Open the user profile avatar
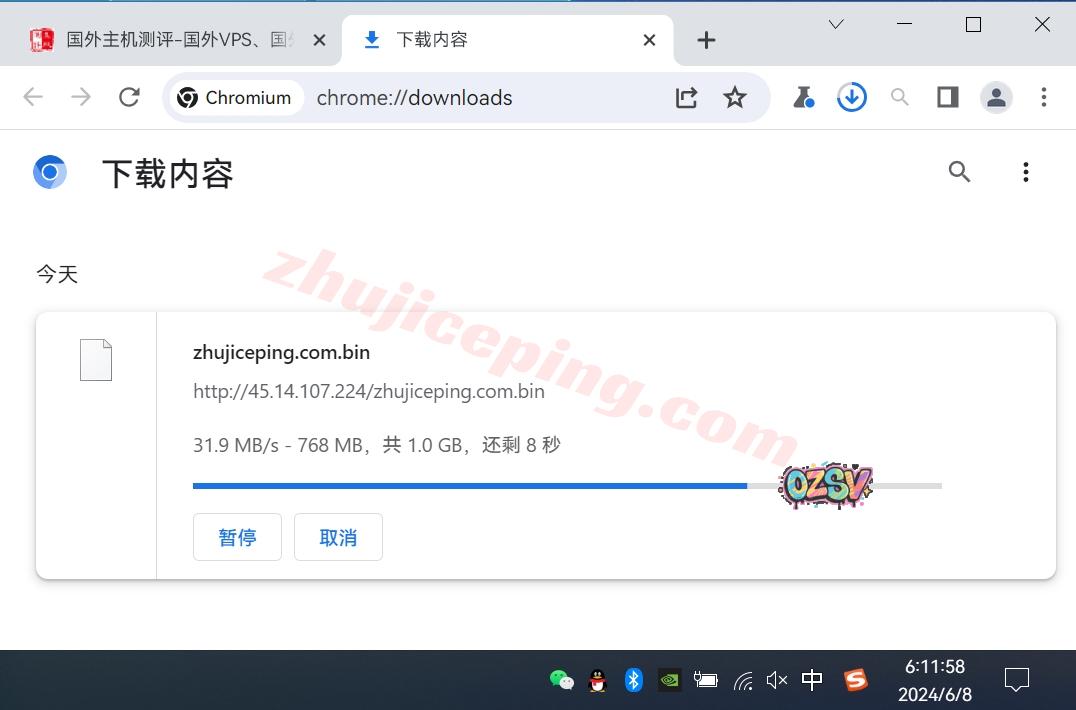The height and width of the screenshot is (710, 1076). 996,97
